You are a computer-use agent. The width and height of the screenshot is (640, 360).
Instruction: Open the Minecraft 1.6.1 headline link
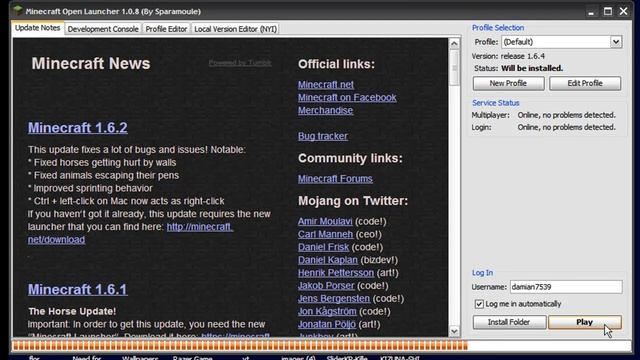click(78, 289)
